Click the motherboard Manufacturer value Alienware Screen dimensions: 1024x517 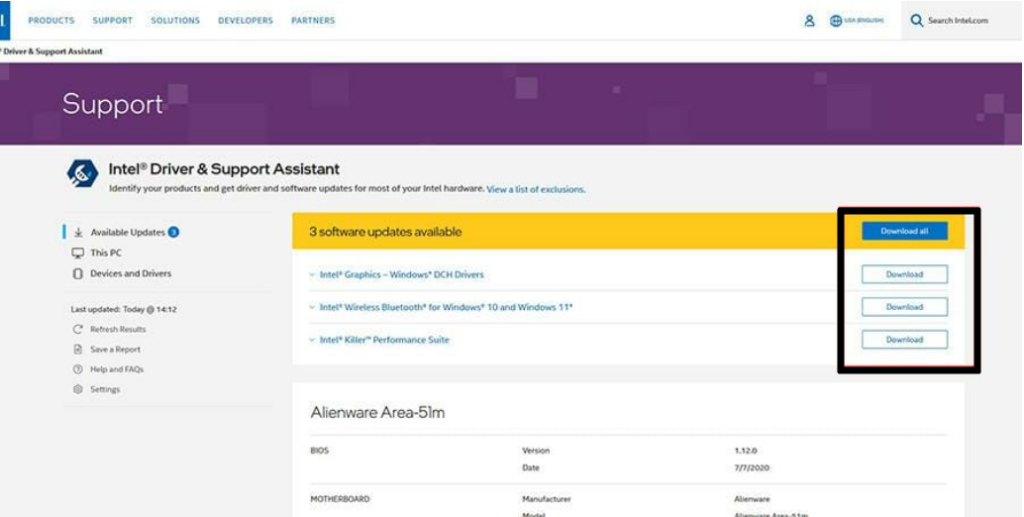[x=752, y=499]
